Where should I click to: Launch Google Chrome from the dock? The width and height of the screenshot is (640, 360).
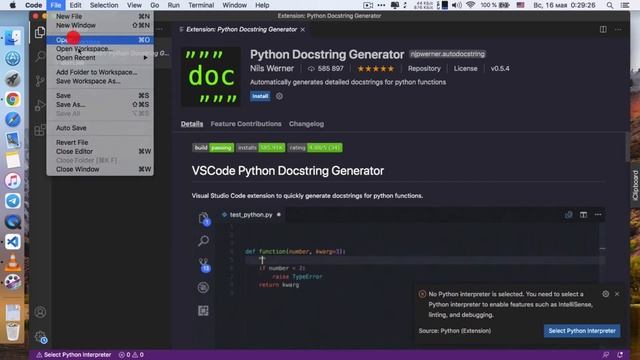[13, 99]
